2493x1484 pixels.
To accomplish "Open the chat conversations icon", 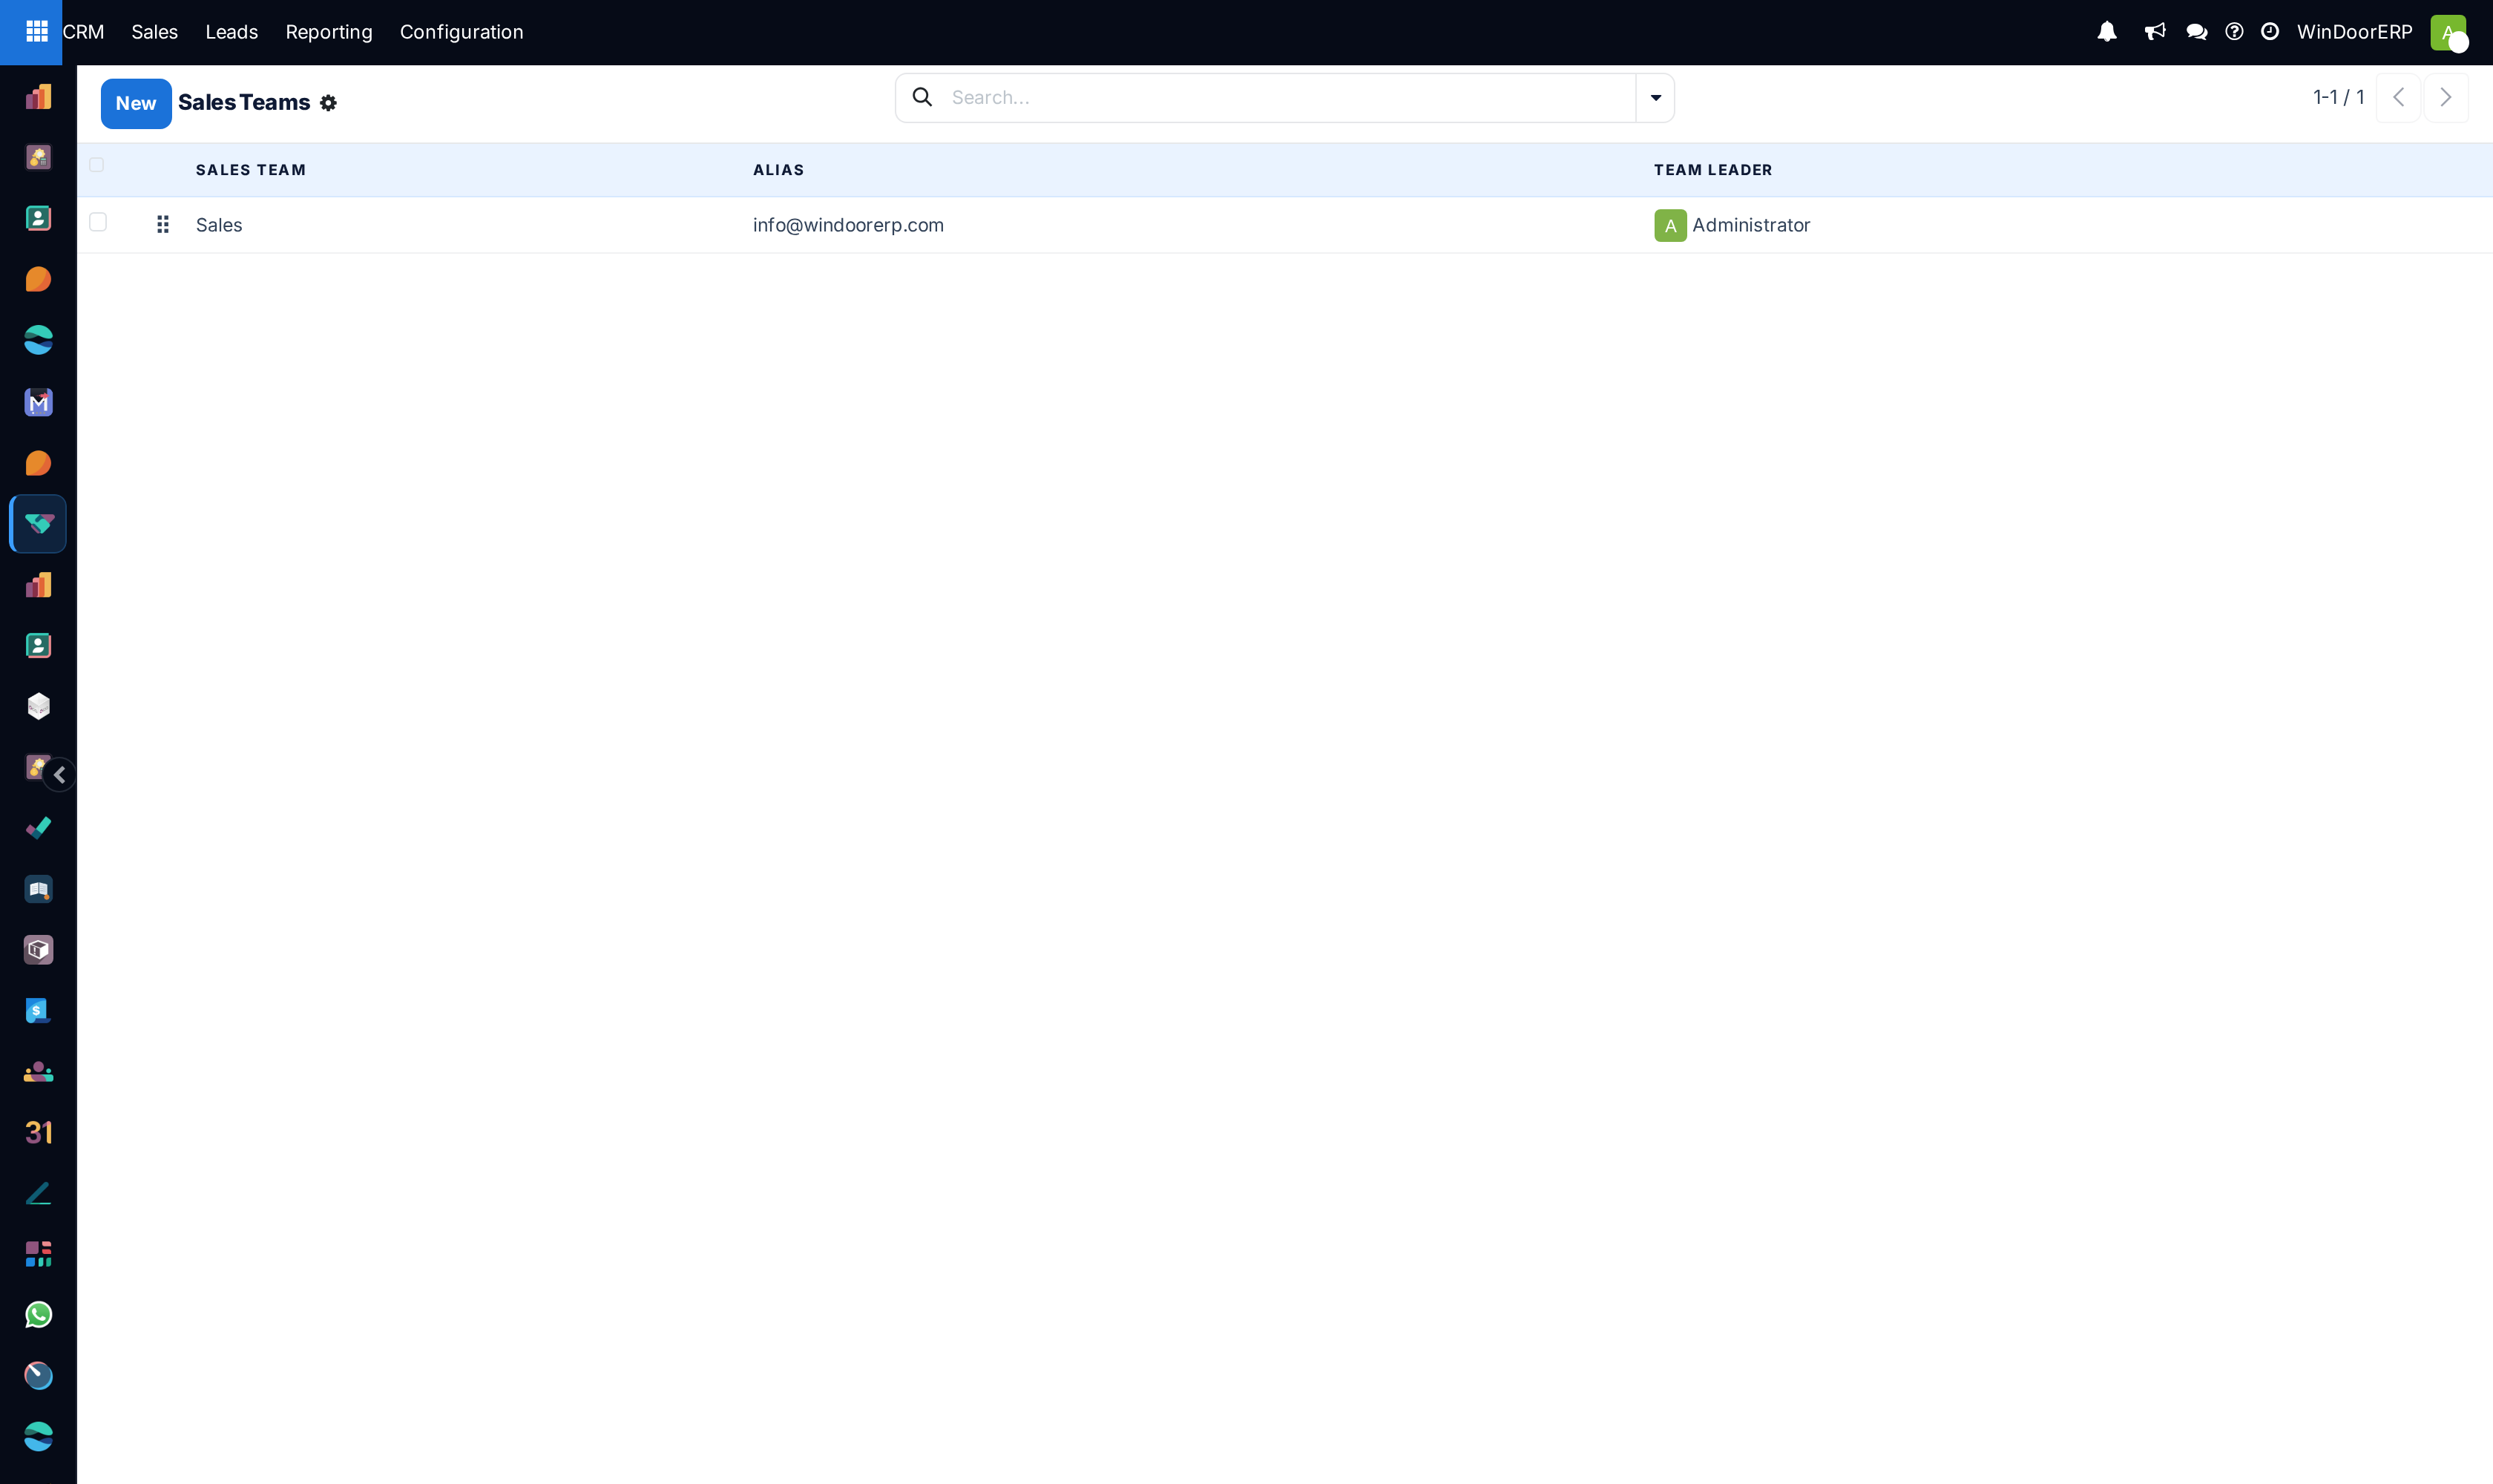I will (x=2196, y=32).
